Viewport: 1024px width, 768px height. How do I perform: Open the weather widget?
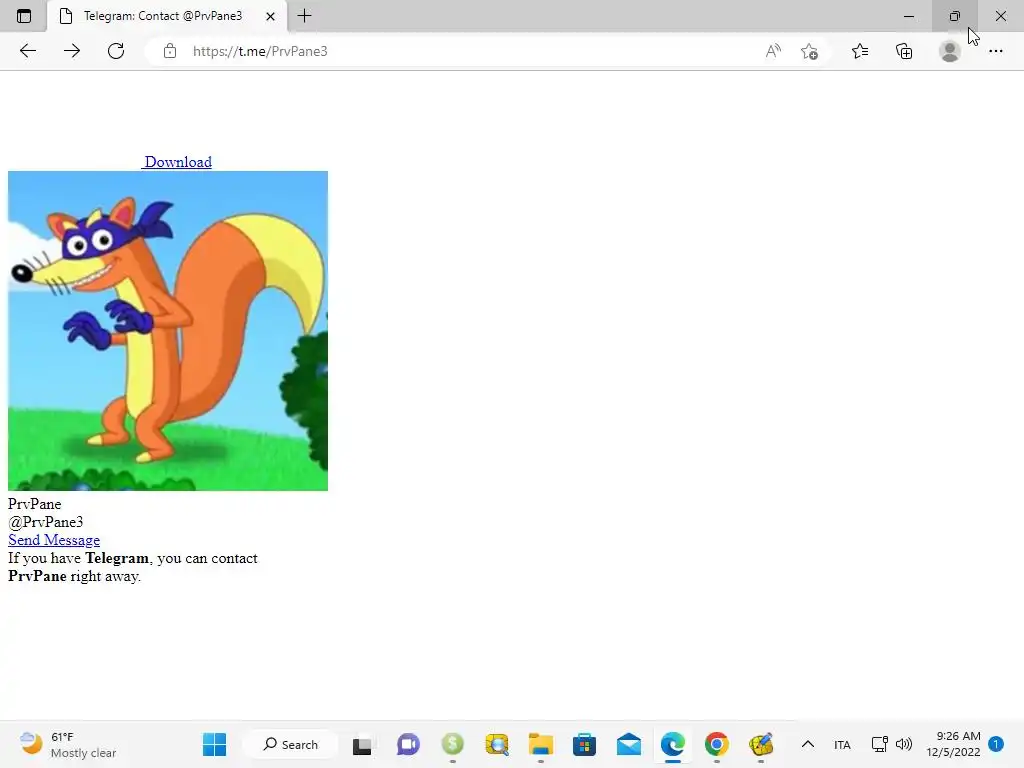pos(67,744)
